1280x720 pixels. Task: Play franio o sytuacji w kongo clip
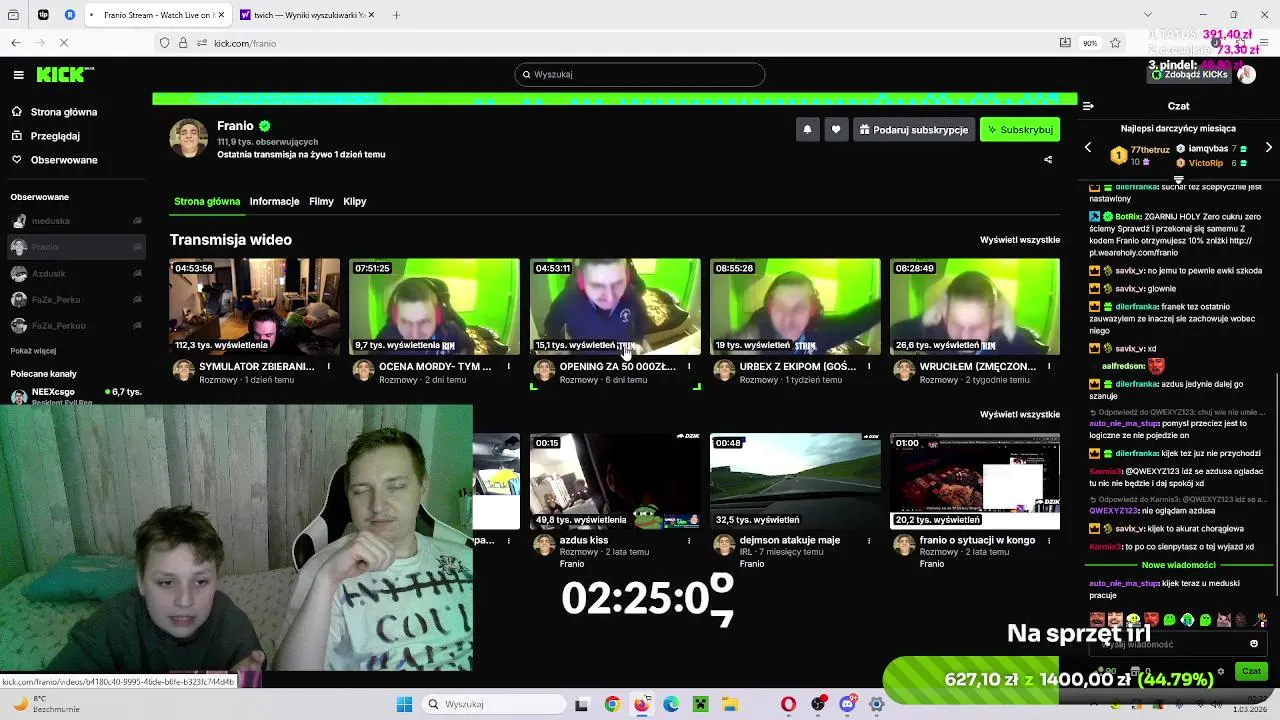coord(975,481)
